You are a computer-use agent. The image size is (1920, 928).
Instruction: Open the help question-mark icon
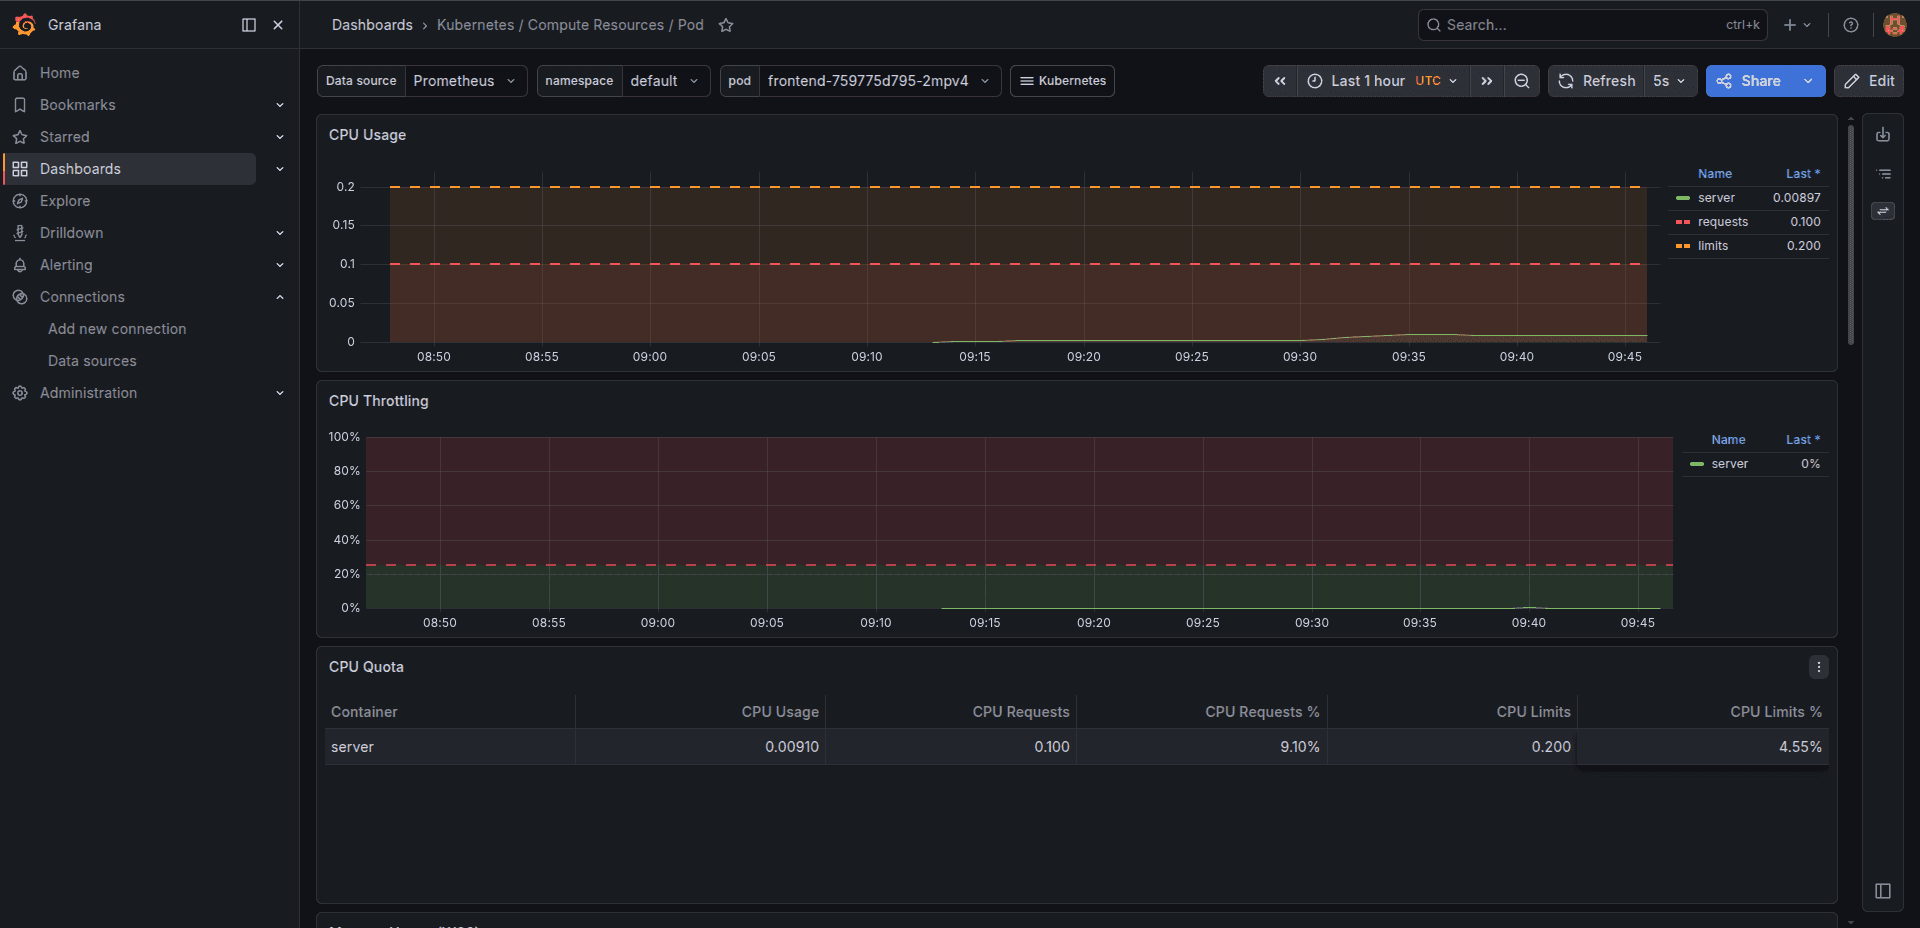(1851, 25)
